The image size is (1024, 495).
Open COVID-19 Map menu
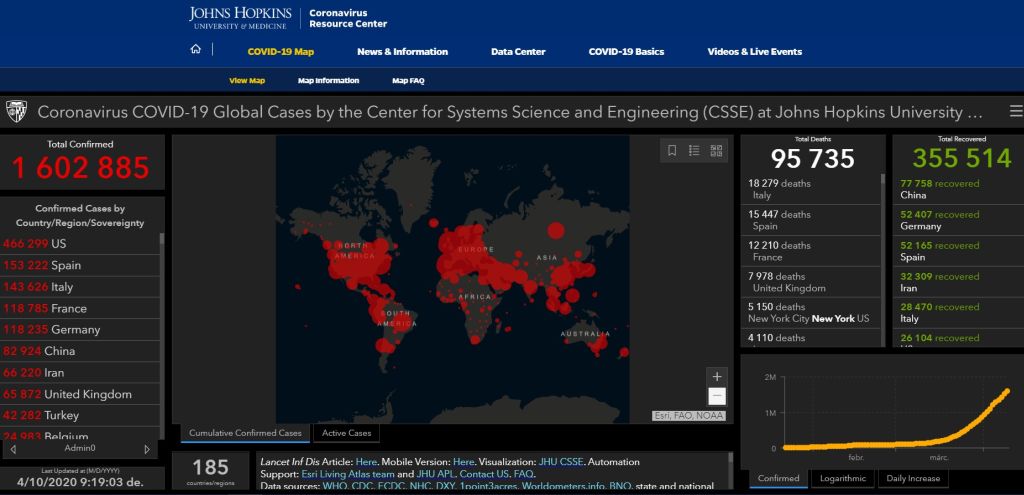pos(281,52)
